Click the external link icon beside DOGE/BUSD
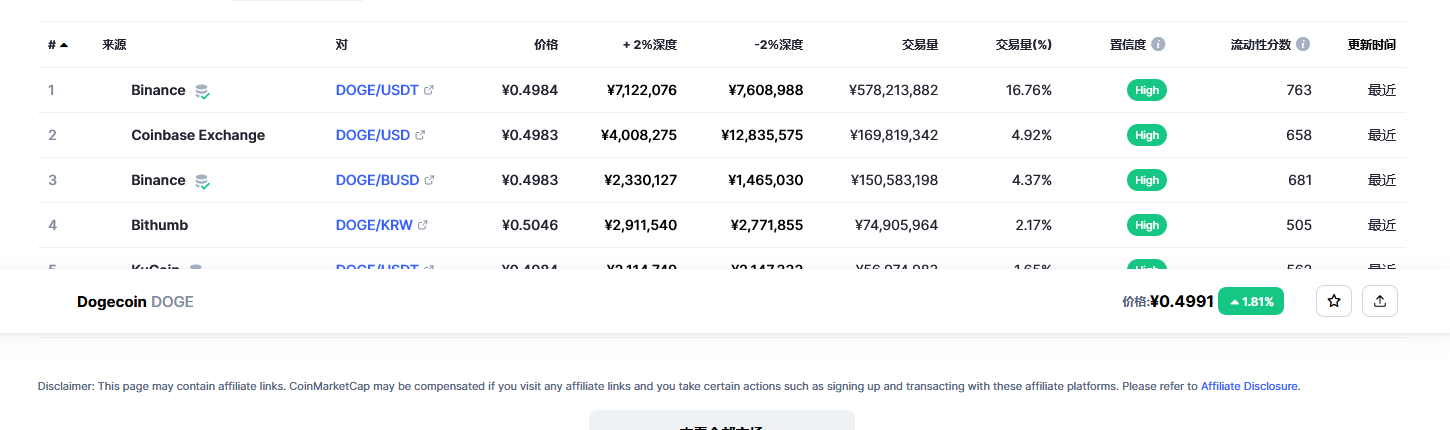Image resolution: width=1450 pixels, height=430 pixels. (429, 180)
